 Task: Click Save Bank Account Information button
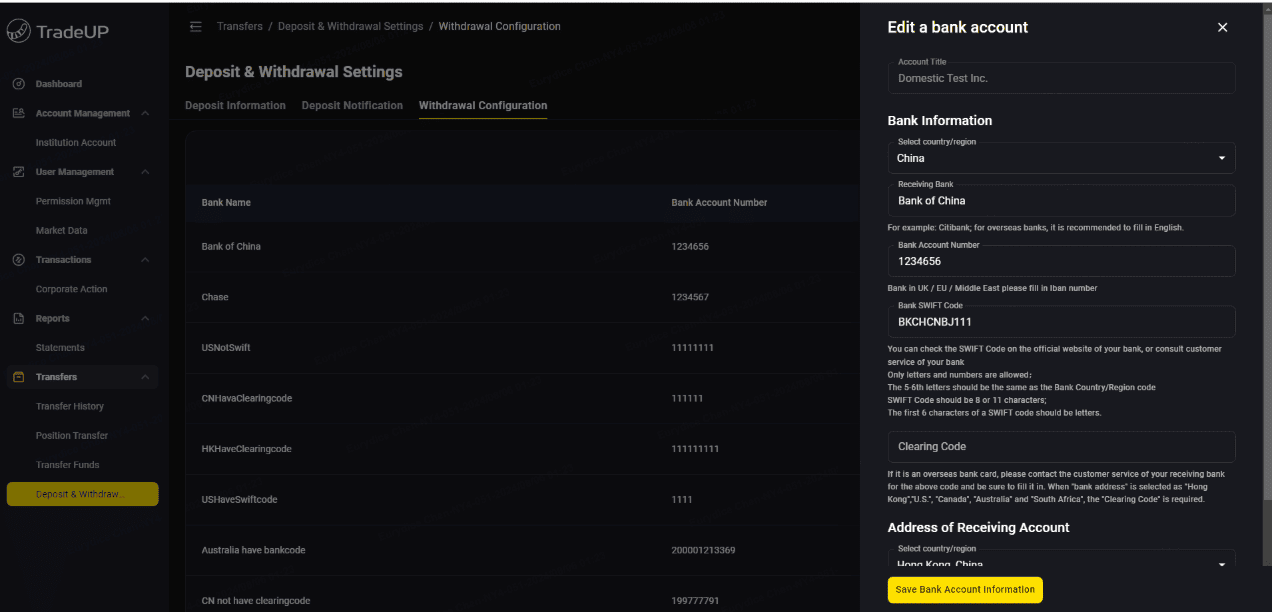(965, 590)
